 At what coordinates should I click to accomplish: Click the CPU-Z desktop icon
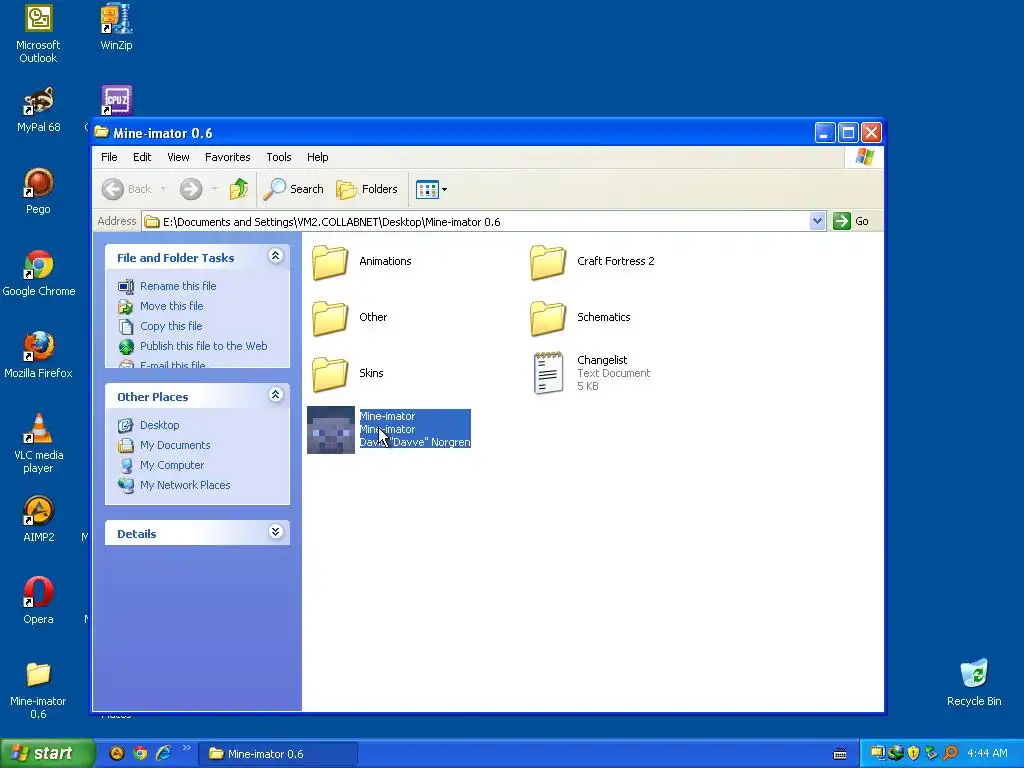(x=116, y=100)
